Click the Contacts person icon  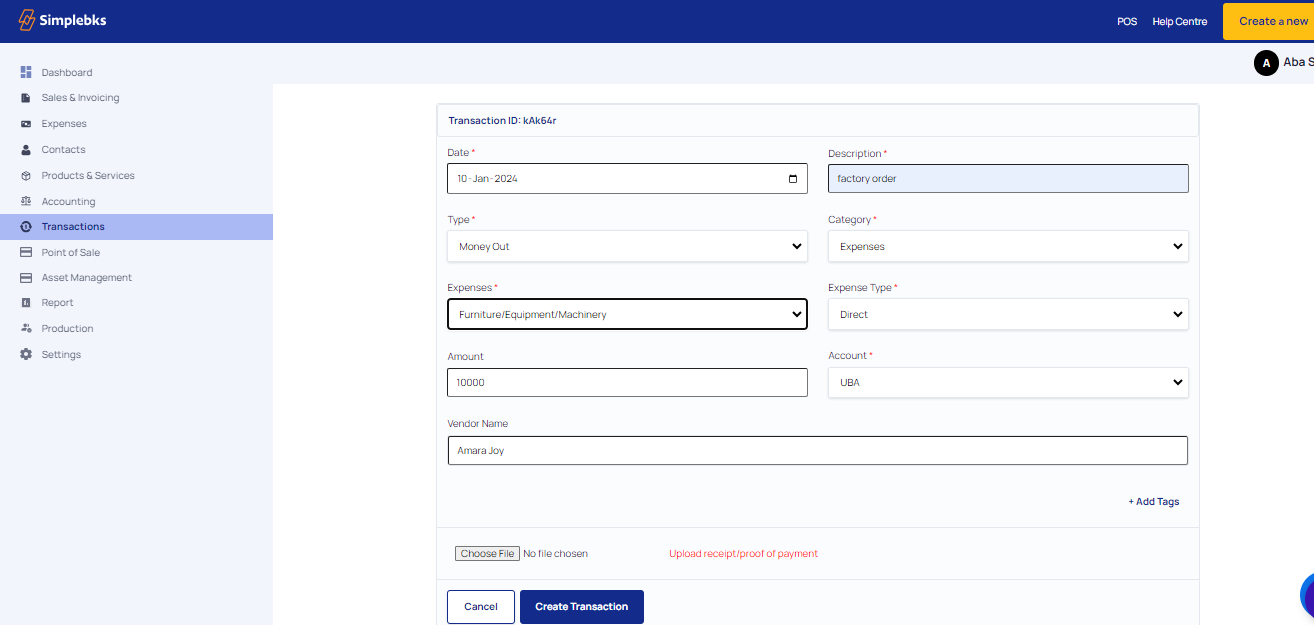[x=26, y=150]
